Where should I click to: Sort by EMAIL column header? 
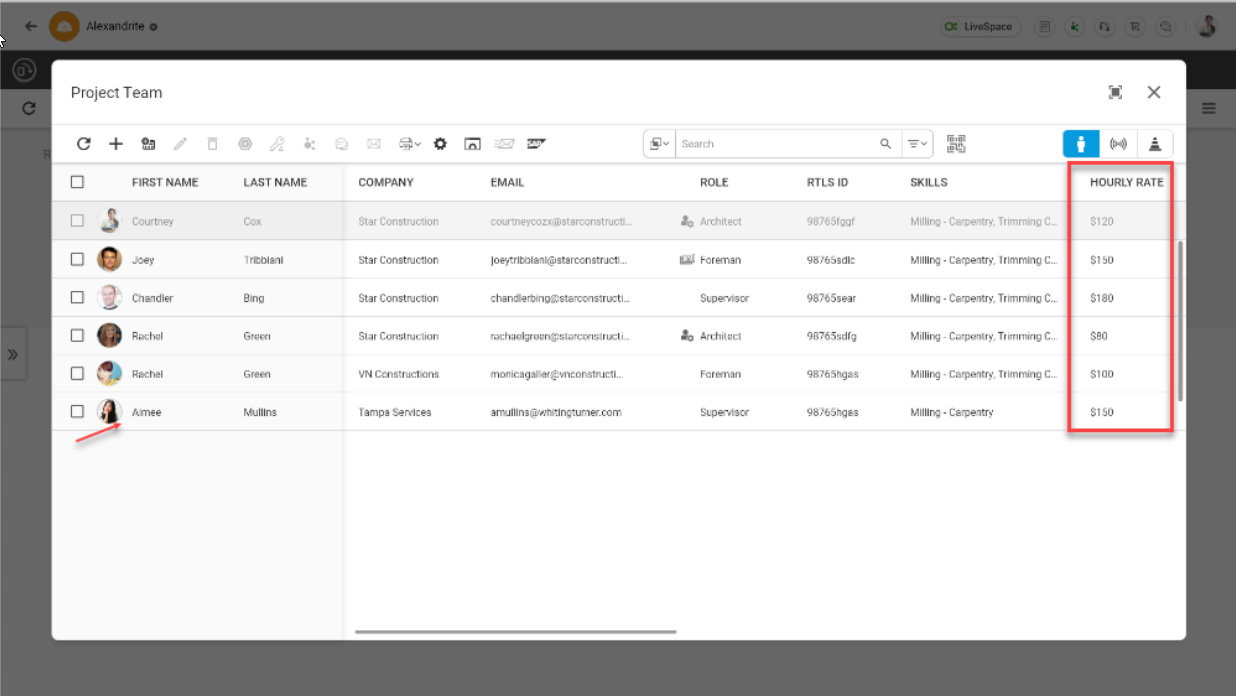(507, 183)
